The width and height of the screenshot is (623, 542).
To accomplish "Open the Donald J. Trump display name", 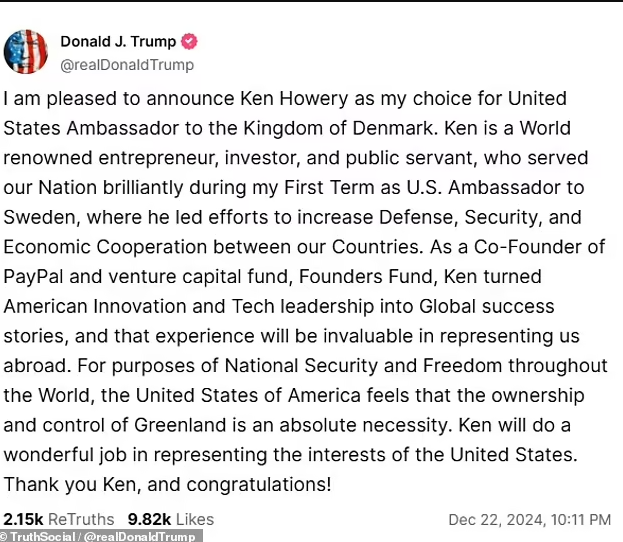I will click(x=118, y=41).
